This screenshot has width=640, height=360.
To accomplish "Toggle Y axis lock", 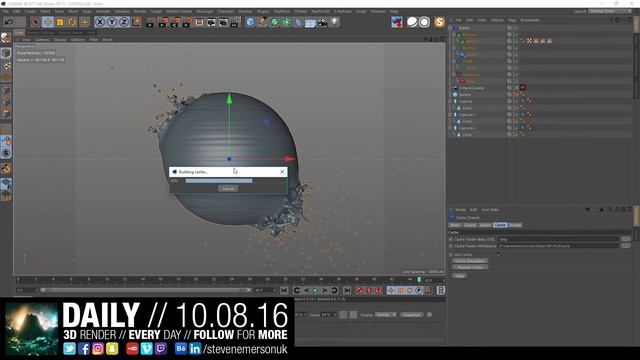I will [111, 22].
